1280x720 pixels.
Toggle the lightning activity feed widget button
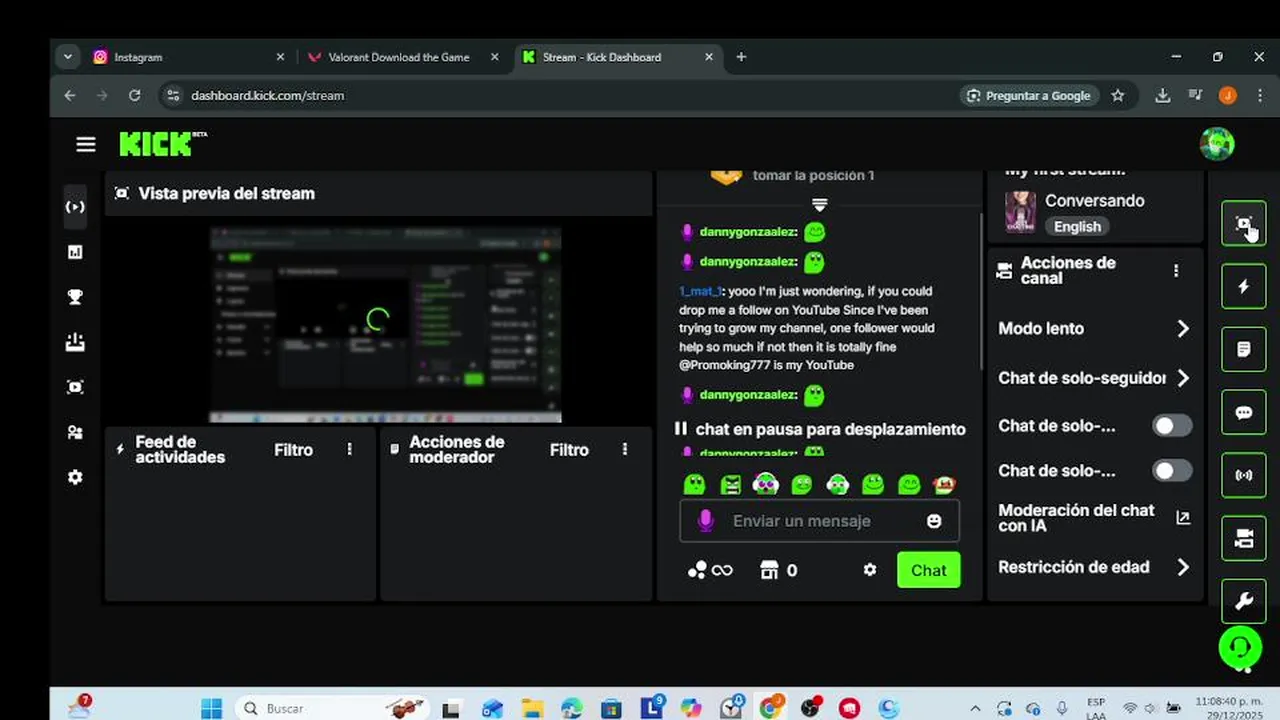[x=1243, y=287]
